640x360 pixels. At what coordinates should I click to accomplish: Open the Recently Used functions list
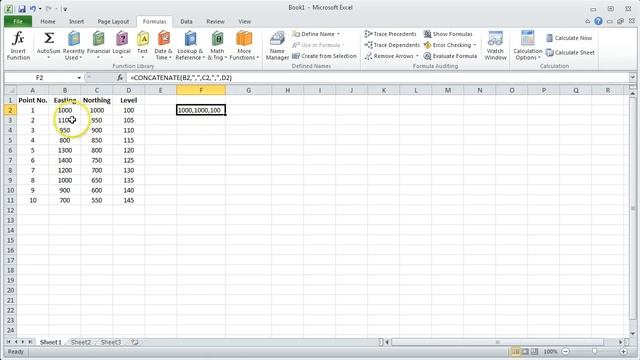coord(73,46)
